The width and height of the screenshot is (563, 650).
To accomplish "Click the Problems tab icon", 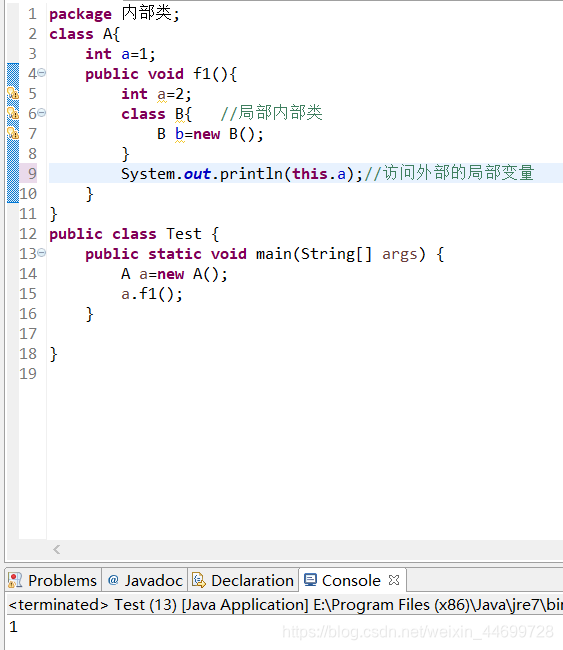I will tap(15, 580).
